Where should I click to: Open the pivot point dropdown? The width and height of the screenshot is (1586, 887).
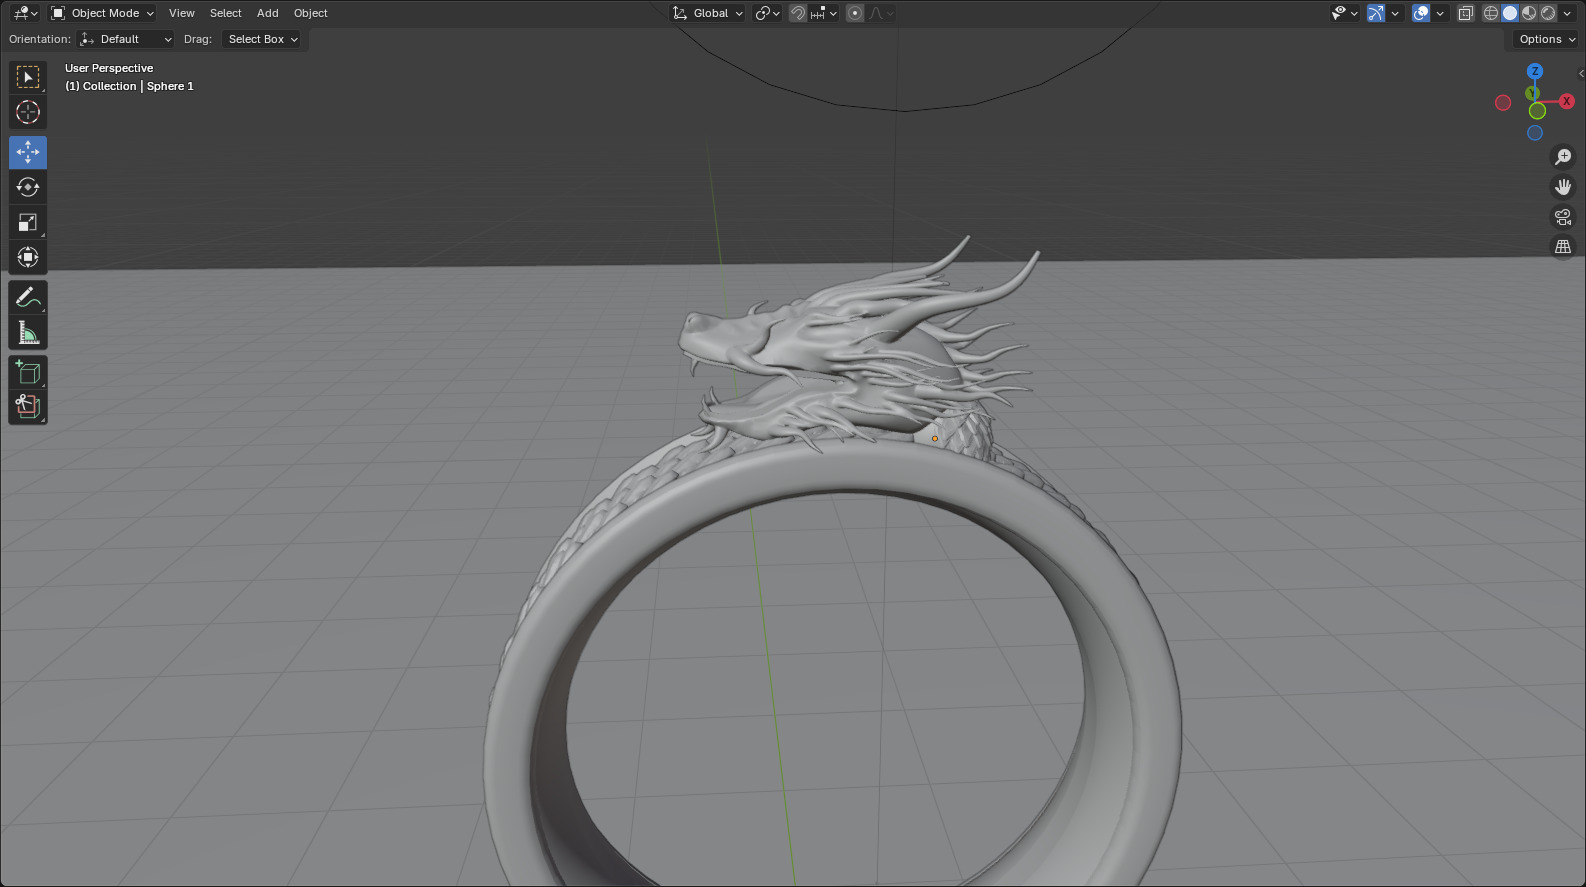(x=768, y=13)
